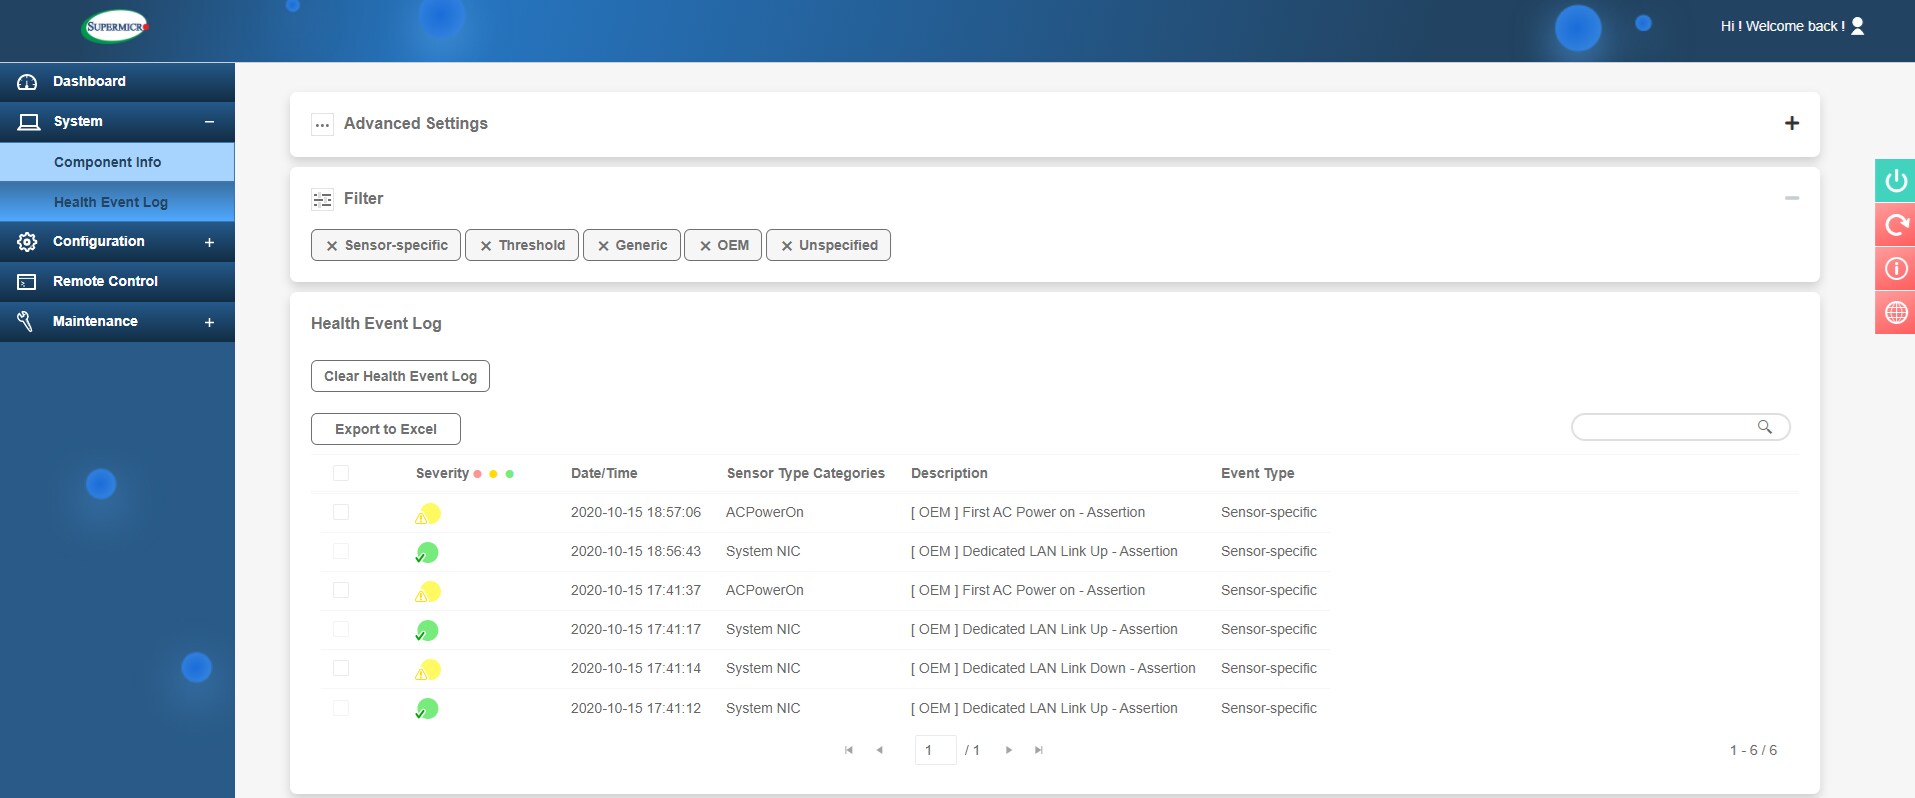Collapse the Filter panel
1915x798 pixels.
point(1792,198)
